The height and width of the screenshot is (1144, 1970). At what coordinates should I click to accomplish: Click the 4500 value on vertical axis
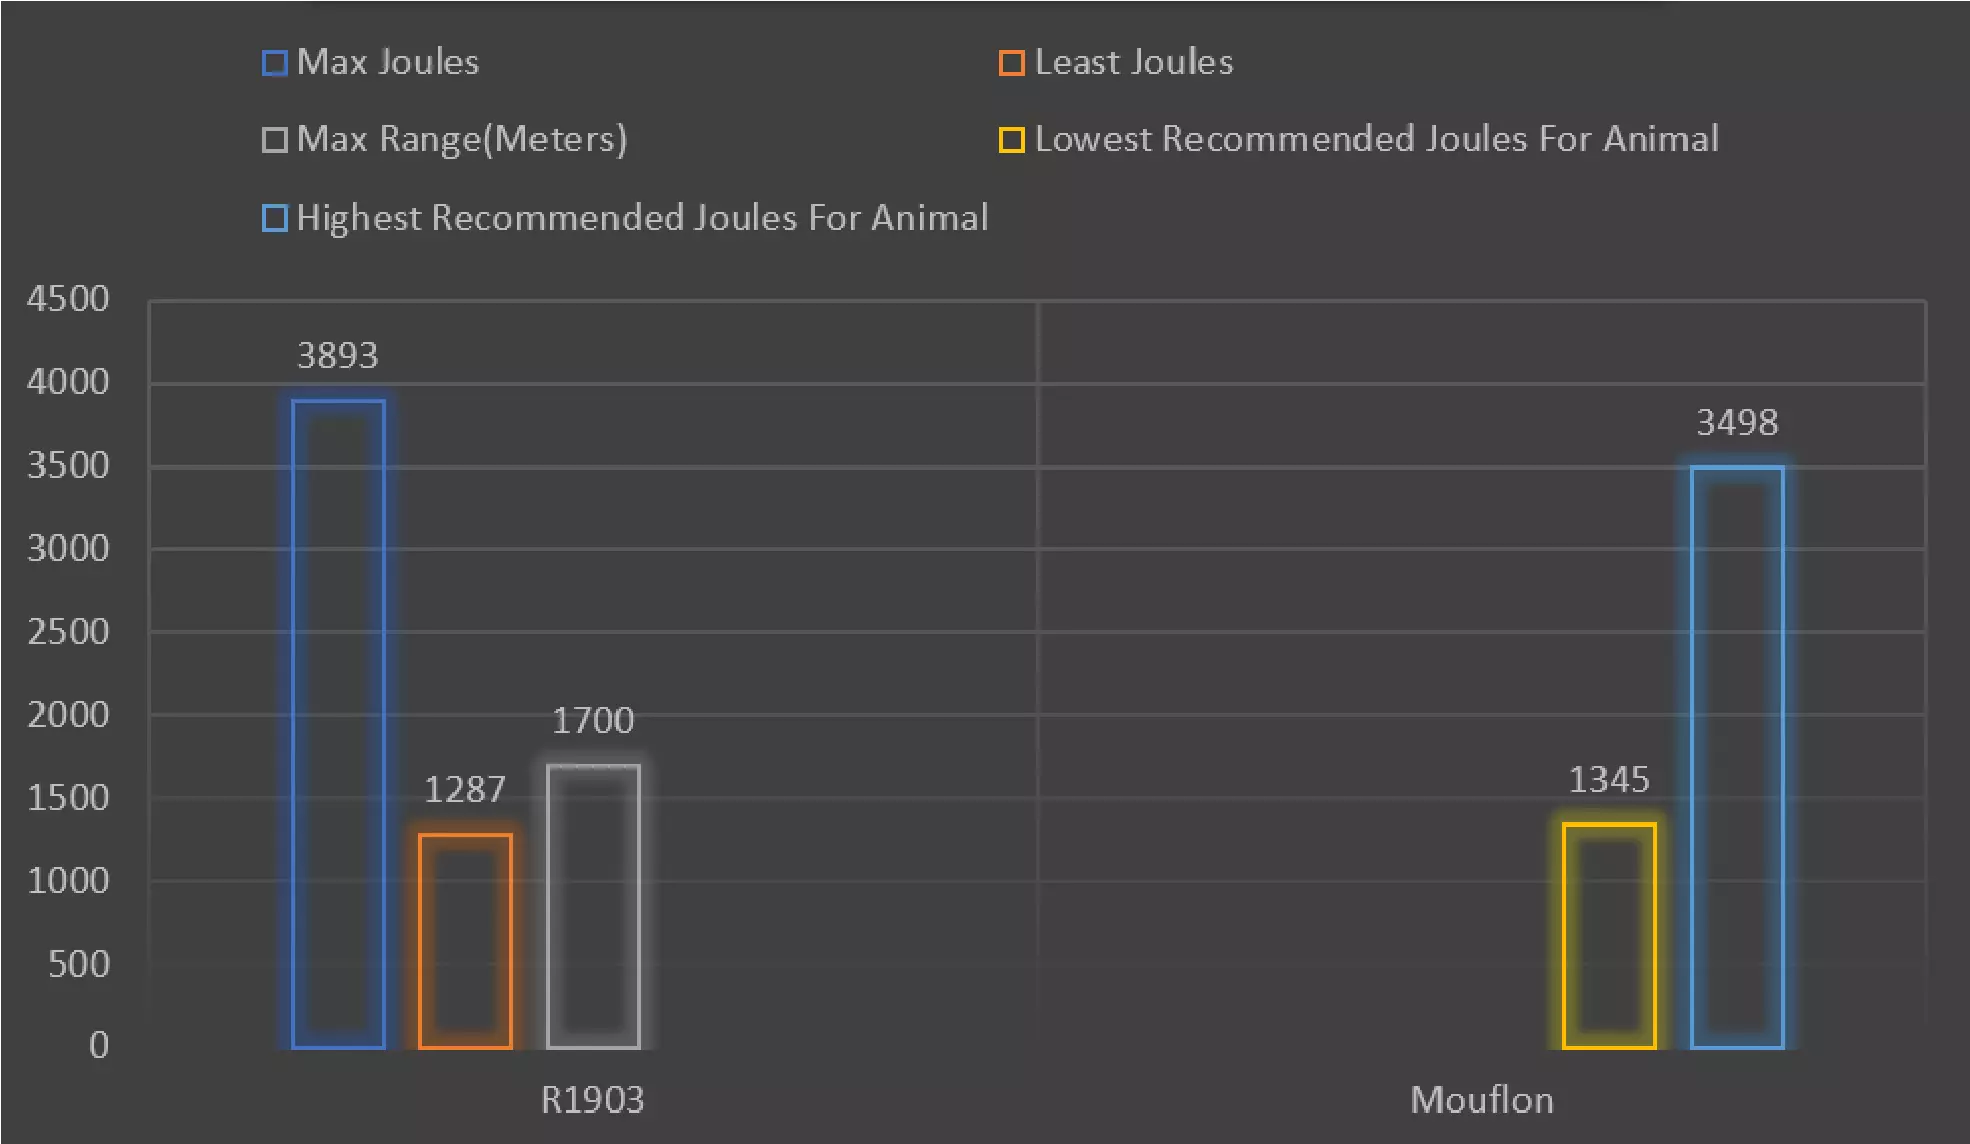pos(68,299)
